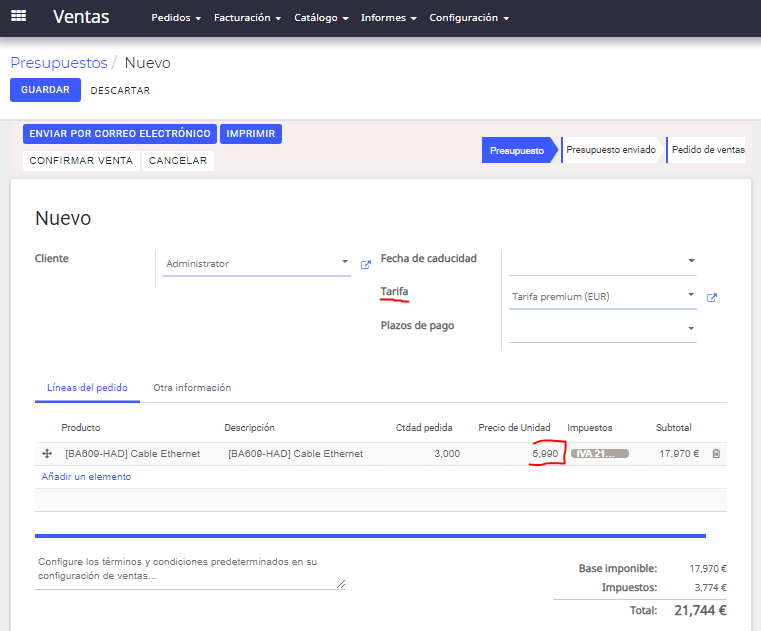Click the terms and conditions text area
761x631 pixels.
[190, 569]
